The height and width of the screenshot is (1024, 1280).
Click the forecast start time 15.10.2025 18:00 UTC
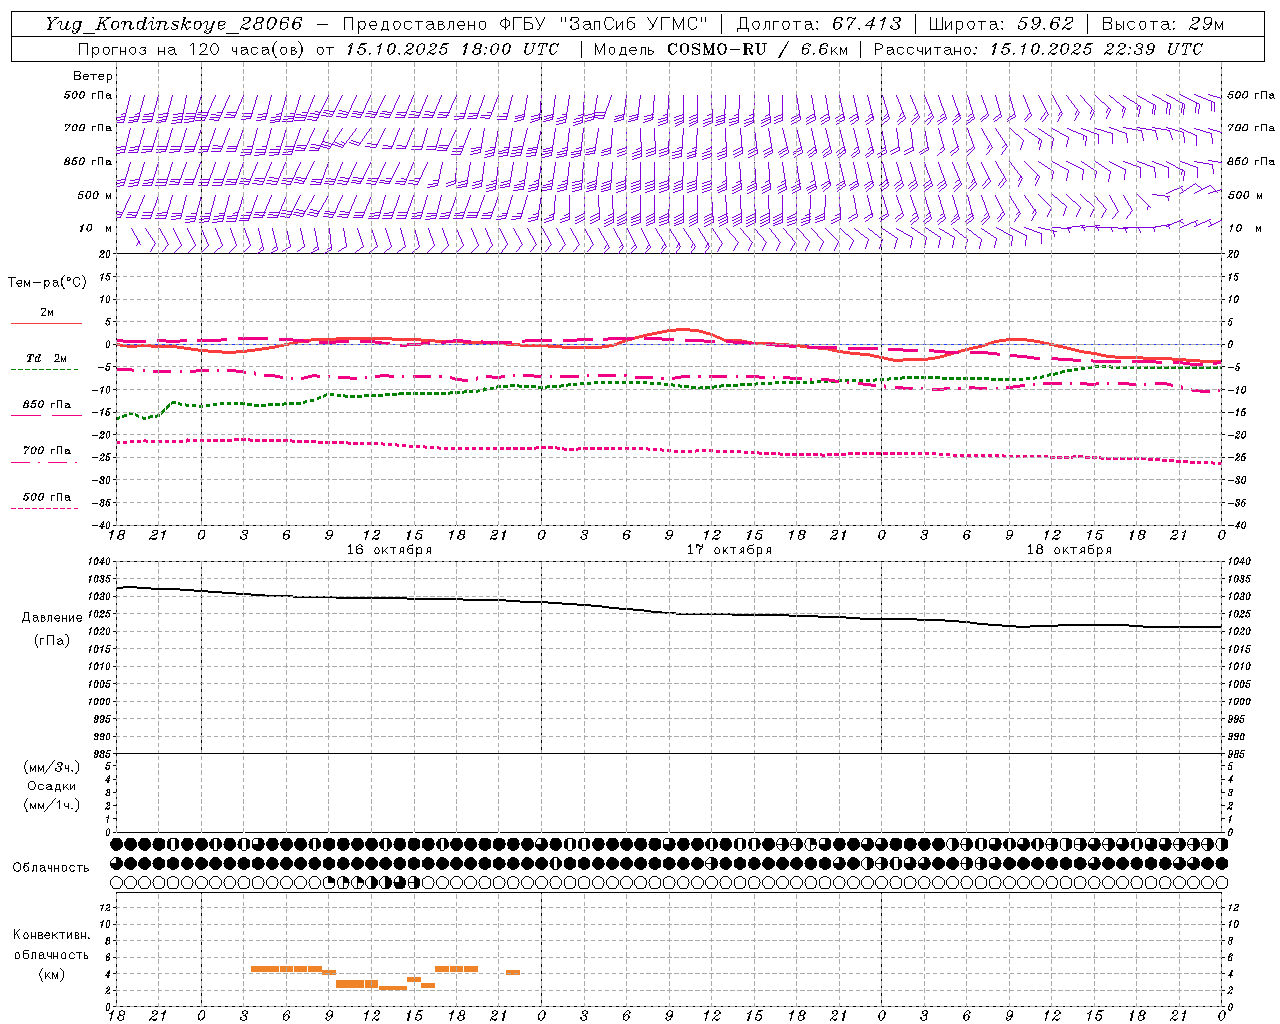452,49
